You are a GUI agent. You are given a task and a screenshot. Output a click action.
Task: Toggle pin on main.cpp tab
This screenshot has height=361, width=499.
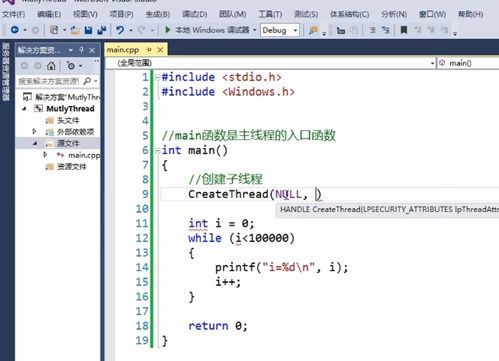149,50
